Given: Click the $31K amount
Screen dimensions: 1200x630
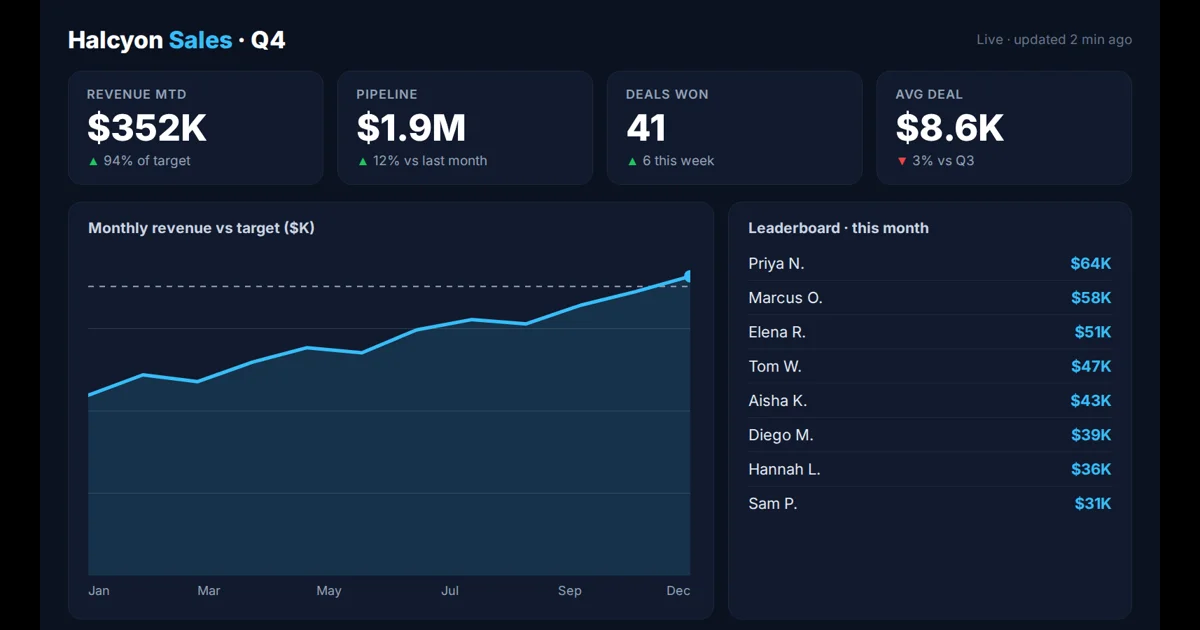Looking at the screenshot, I should coord(1093,504).
